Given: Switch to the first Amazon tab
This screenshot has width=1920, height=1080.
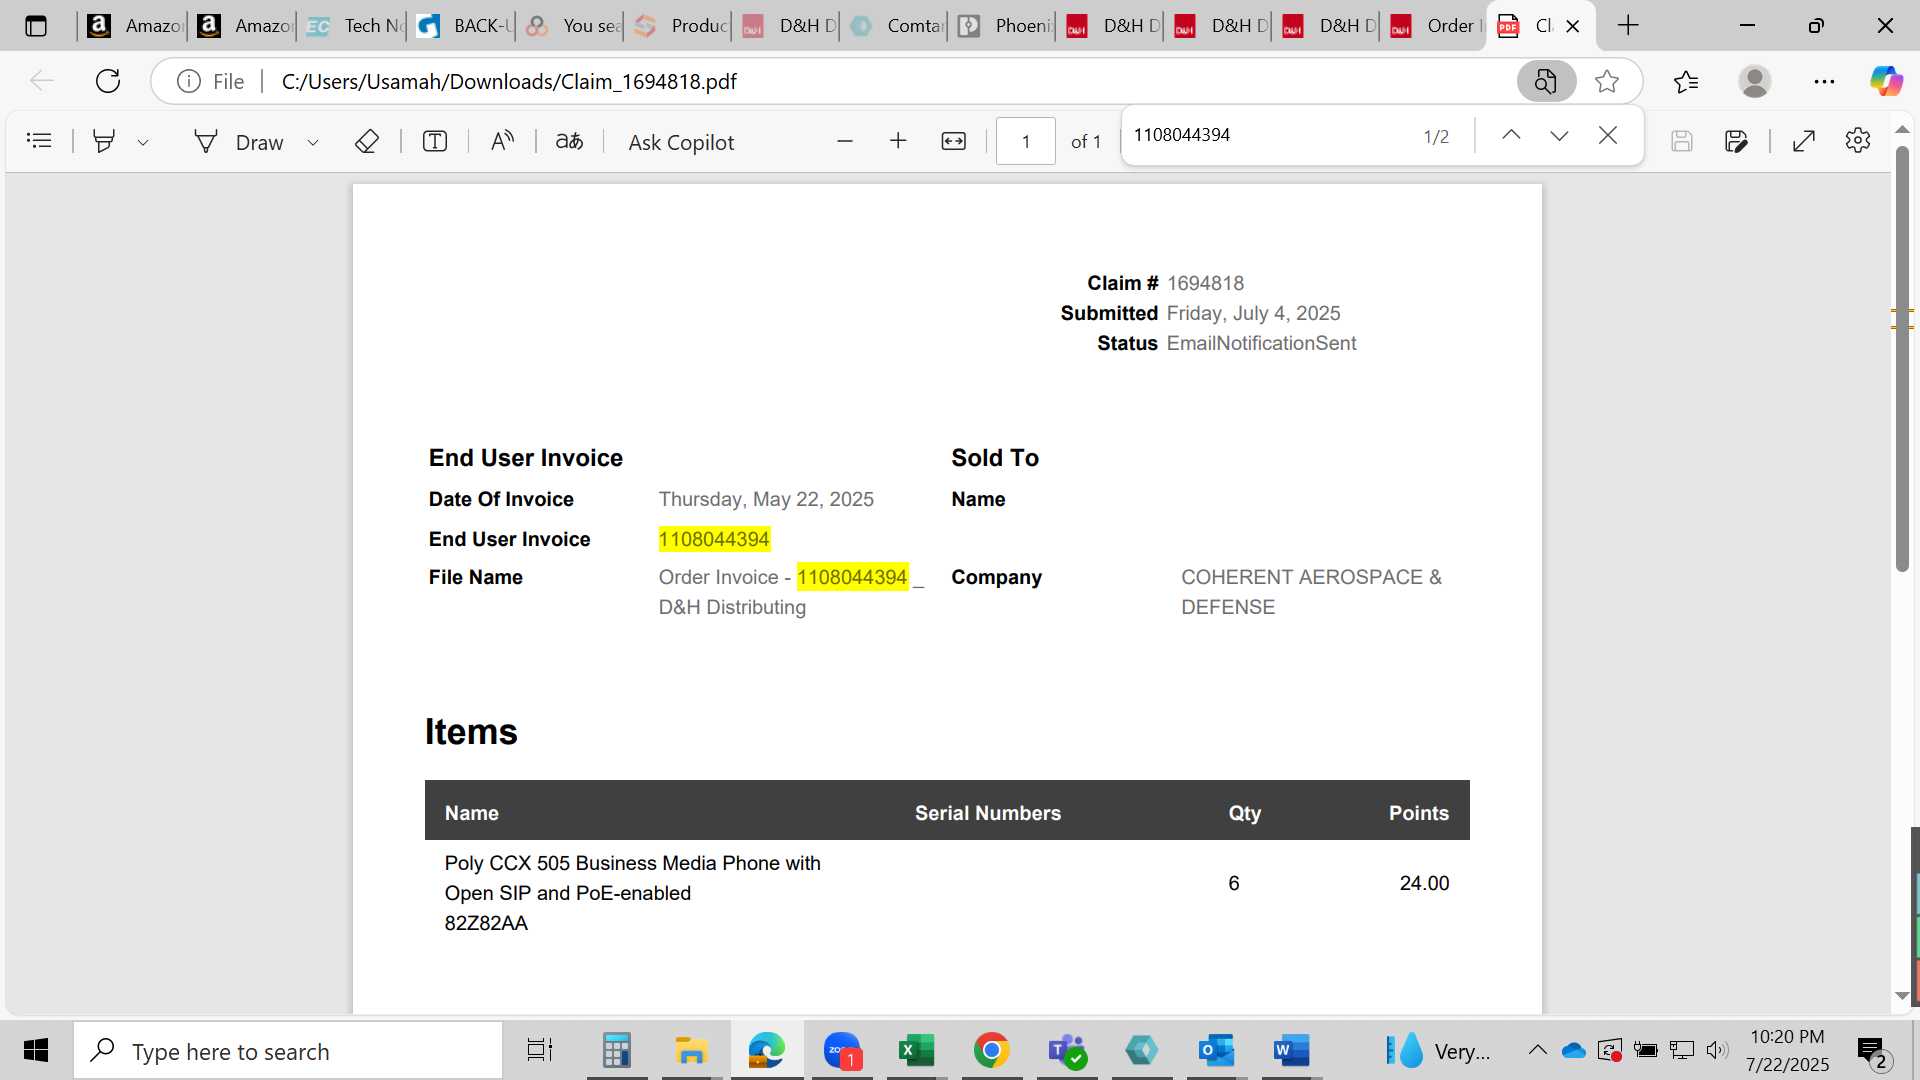Looking at the screenshot, I should tap(134, 26).
